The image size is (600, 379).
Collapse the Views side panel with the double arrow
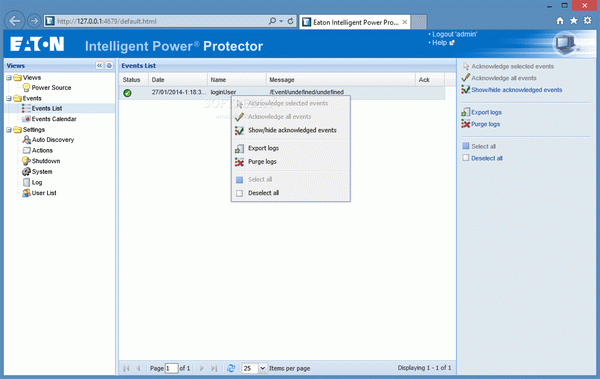tap(99, 65)
